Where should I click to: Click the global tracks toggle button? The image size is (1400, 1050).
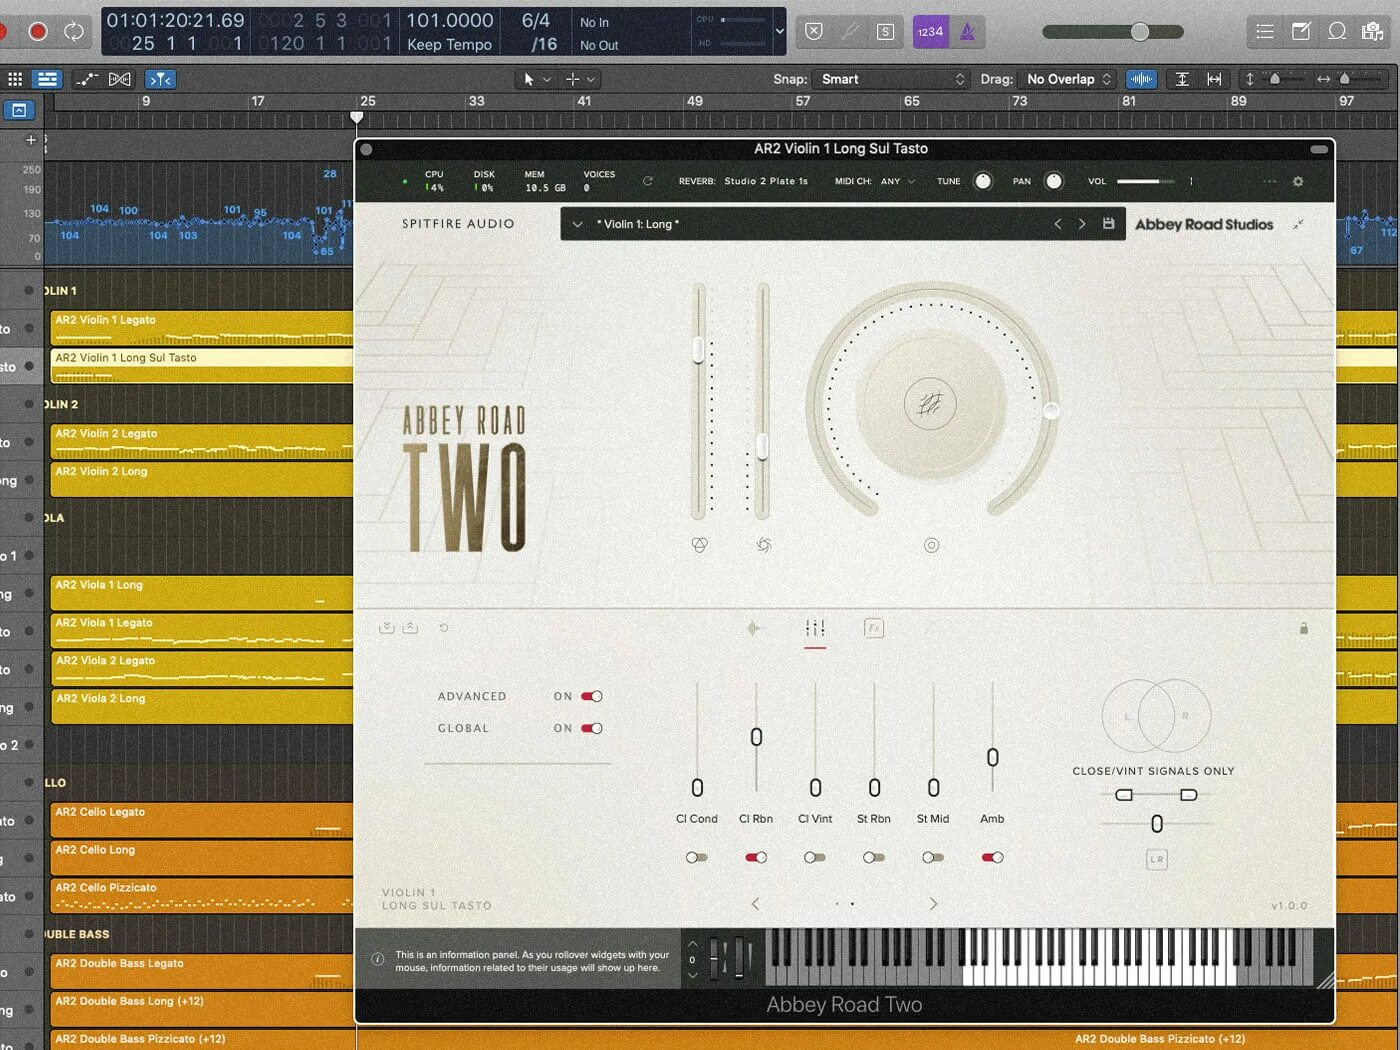(19, 110)
